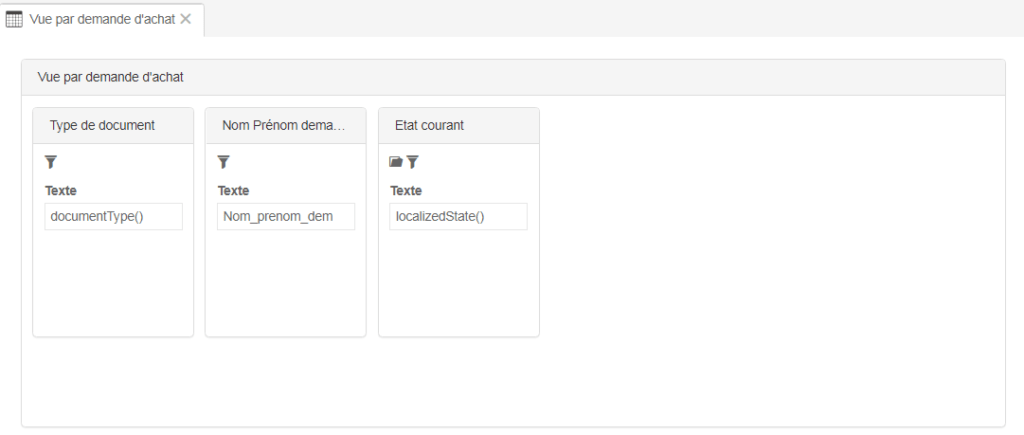This screenshot has width=1024, height=435.
Task: Select the "Nom Prénom dema..." column header
Action: pyautogui.click(x=285, y=125)
